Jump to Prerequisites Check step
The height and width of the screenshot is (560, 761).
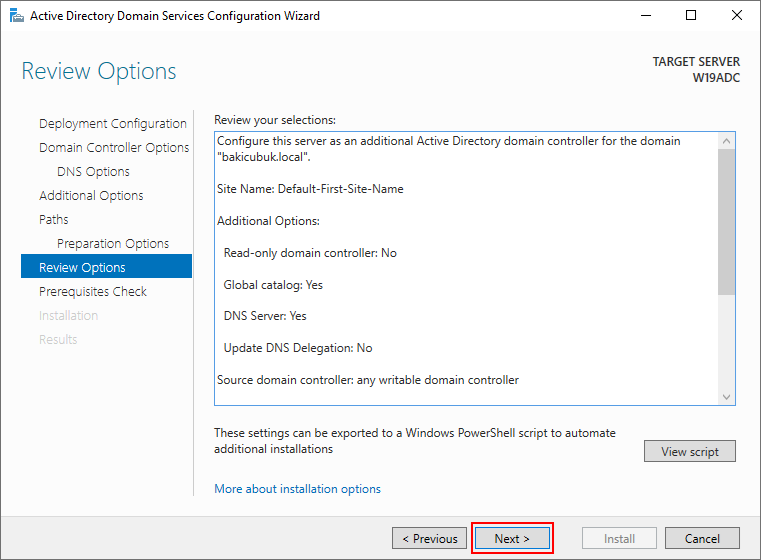click(x=93, y=292)
